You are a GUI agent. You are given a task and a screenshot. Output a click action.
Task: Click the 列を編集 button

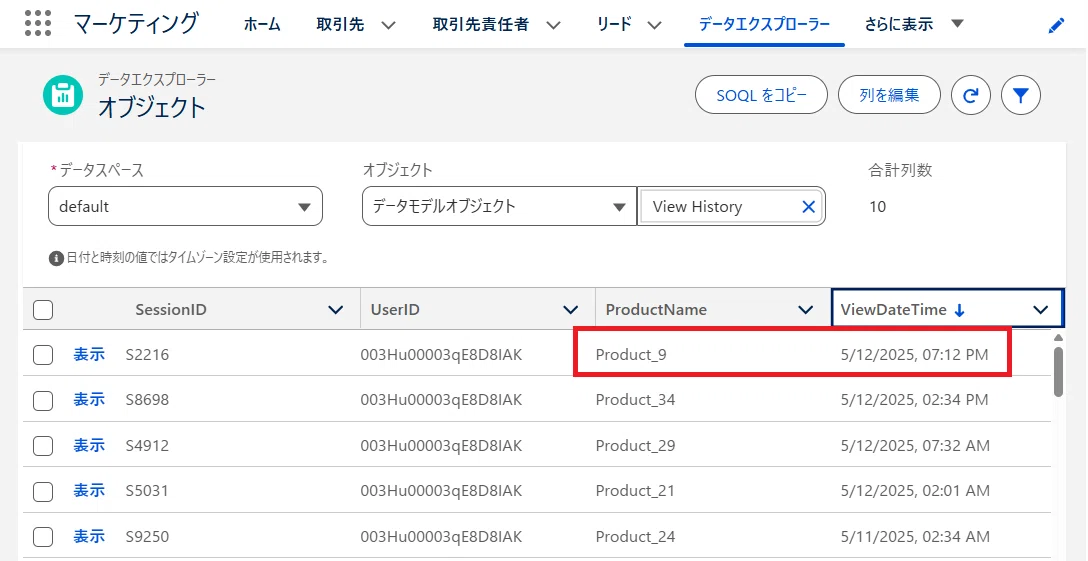point(890,95)
